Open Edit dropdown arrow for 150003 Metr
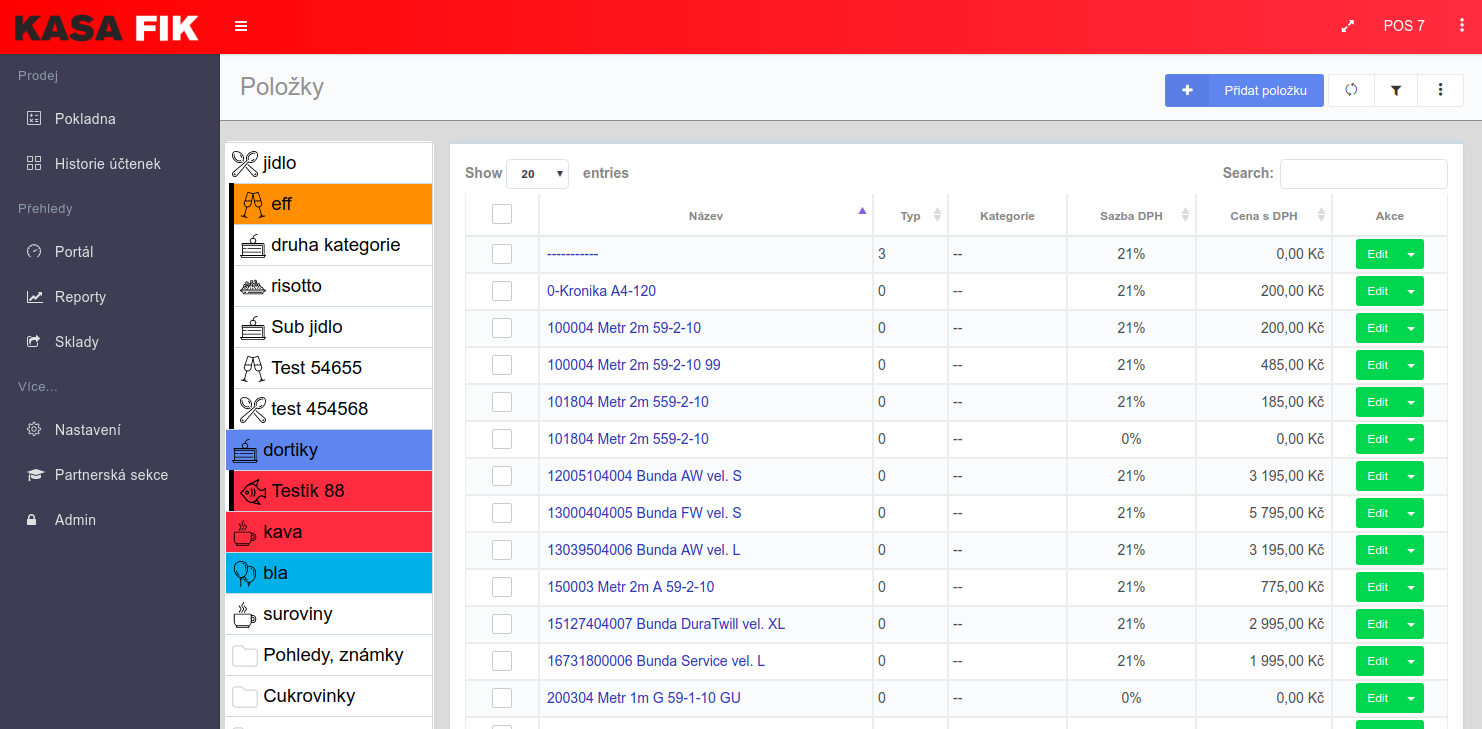The width and height of the screenshot is (1482, 729). (x=1411, y=587)
